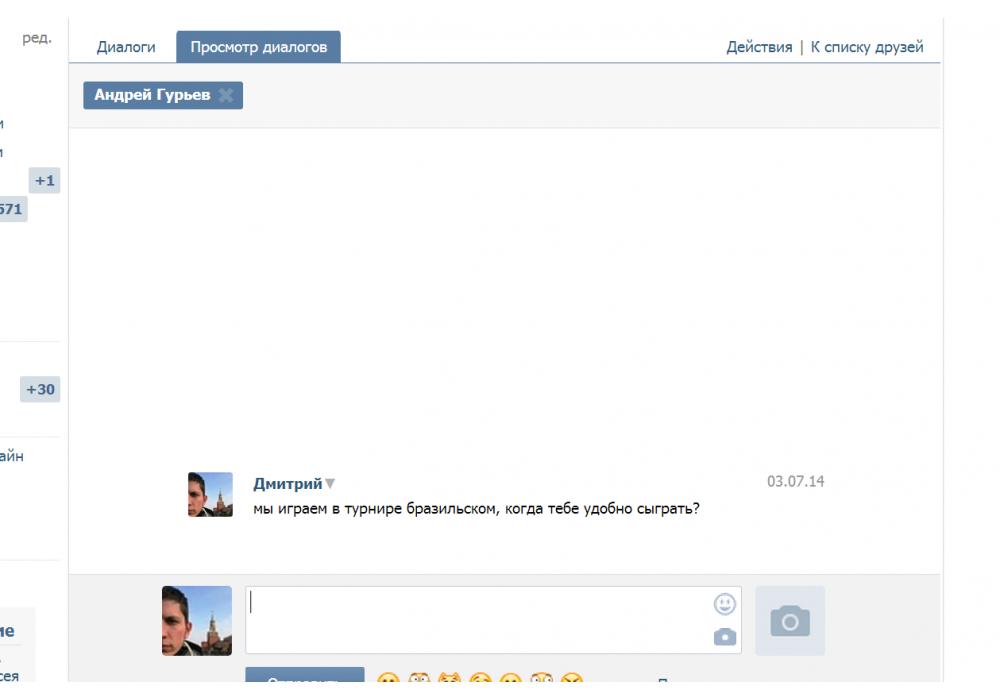Select the Просмотр диалогов tab
Screen dimensions: 1000x700
tap(258, 47)
